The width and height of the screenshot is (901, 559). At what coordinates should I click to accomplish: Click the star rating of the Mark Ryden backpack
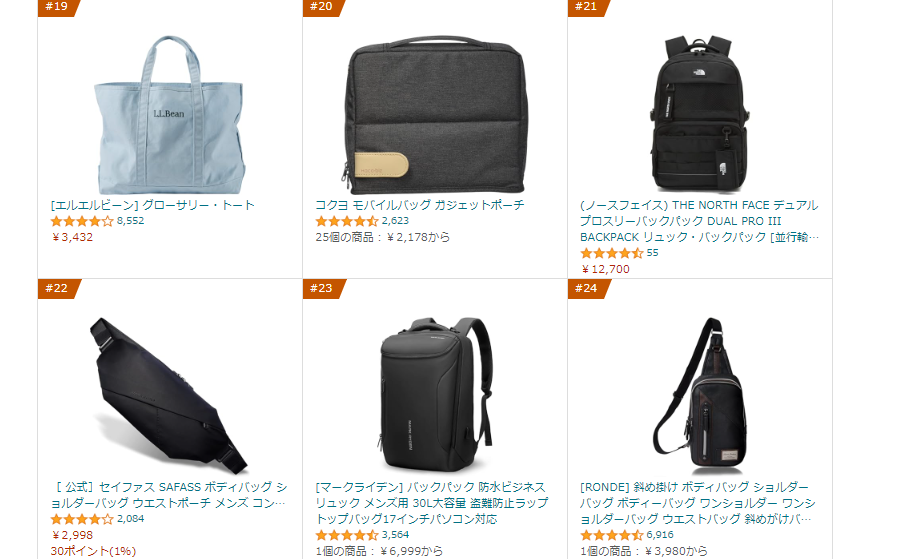(x=347, y=535)
